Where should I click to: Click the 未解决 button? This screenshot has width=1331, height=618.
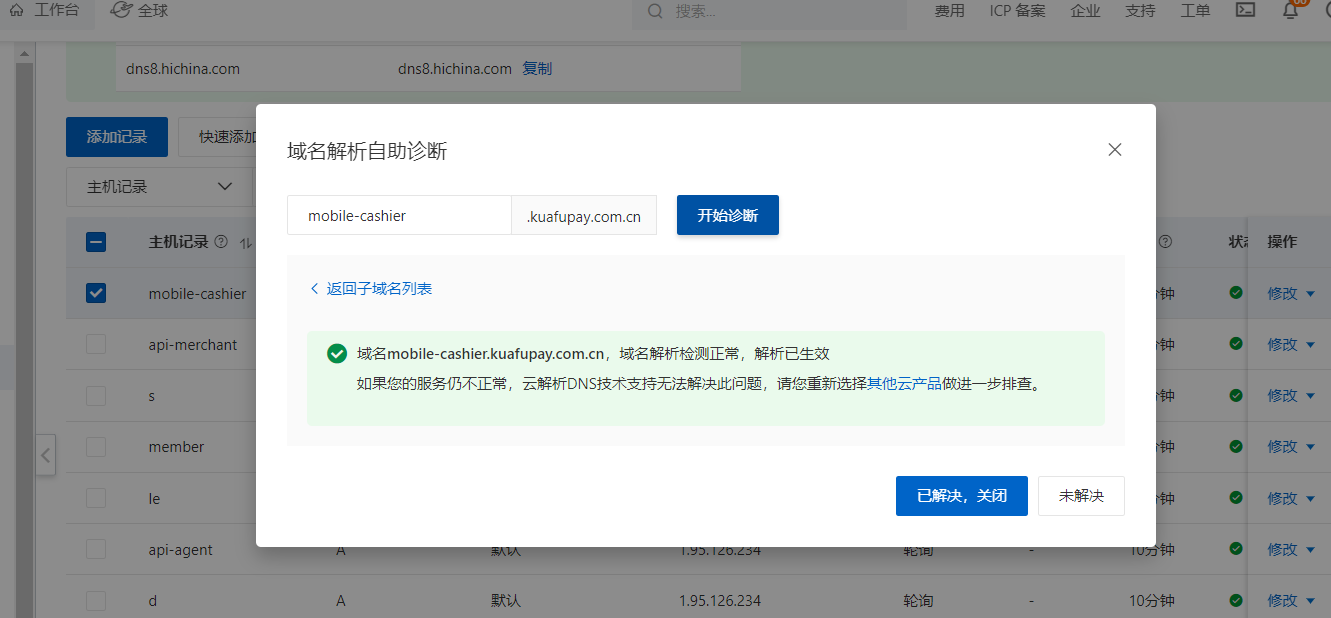click(1081, 496)
